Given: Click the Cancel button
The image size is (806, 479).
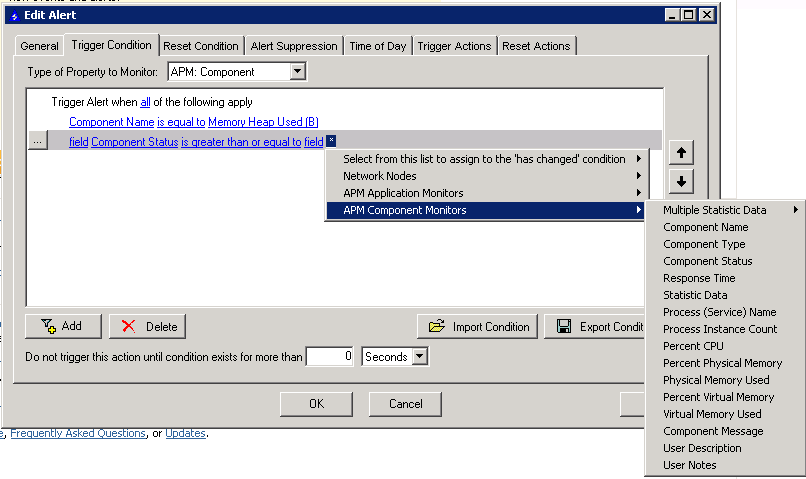Looking at the screenshot, I should pyautogui.click(x=405, y=404).
